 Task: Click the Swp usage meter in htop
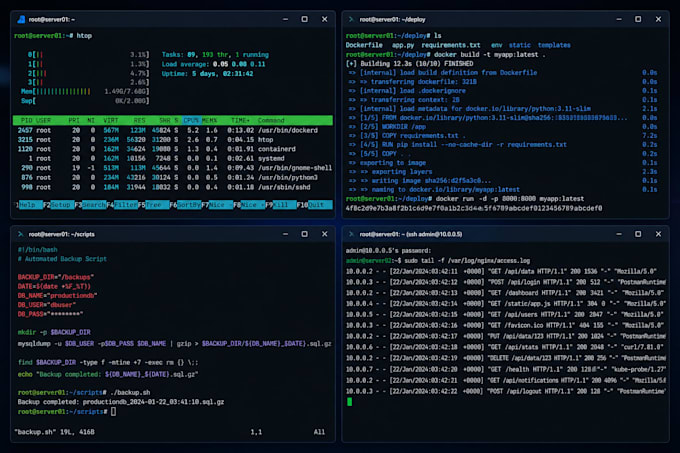click(85, 101)
